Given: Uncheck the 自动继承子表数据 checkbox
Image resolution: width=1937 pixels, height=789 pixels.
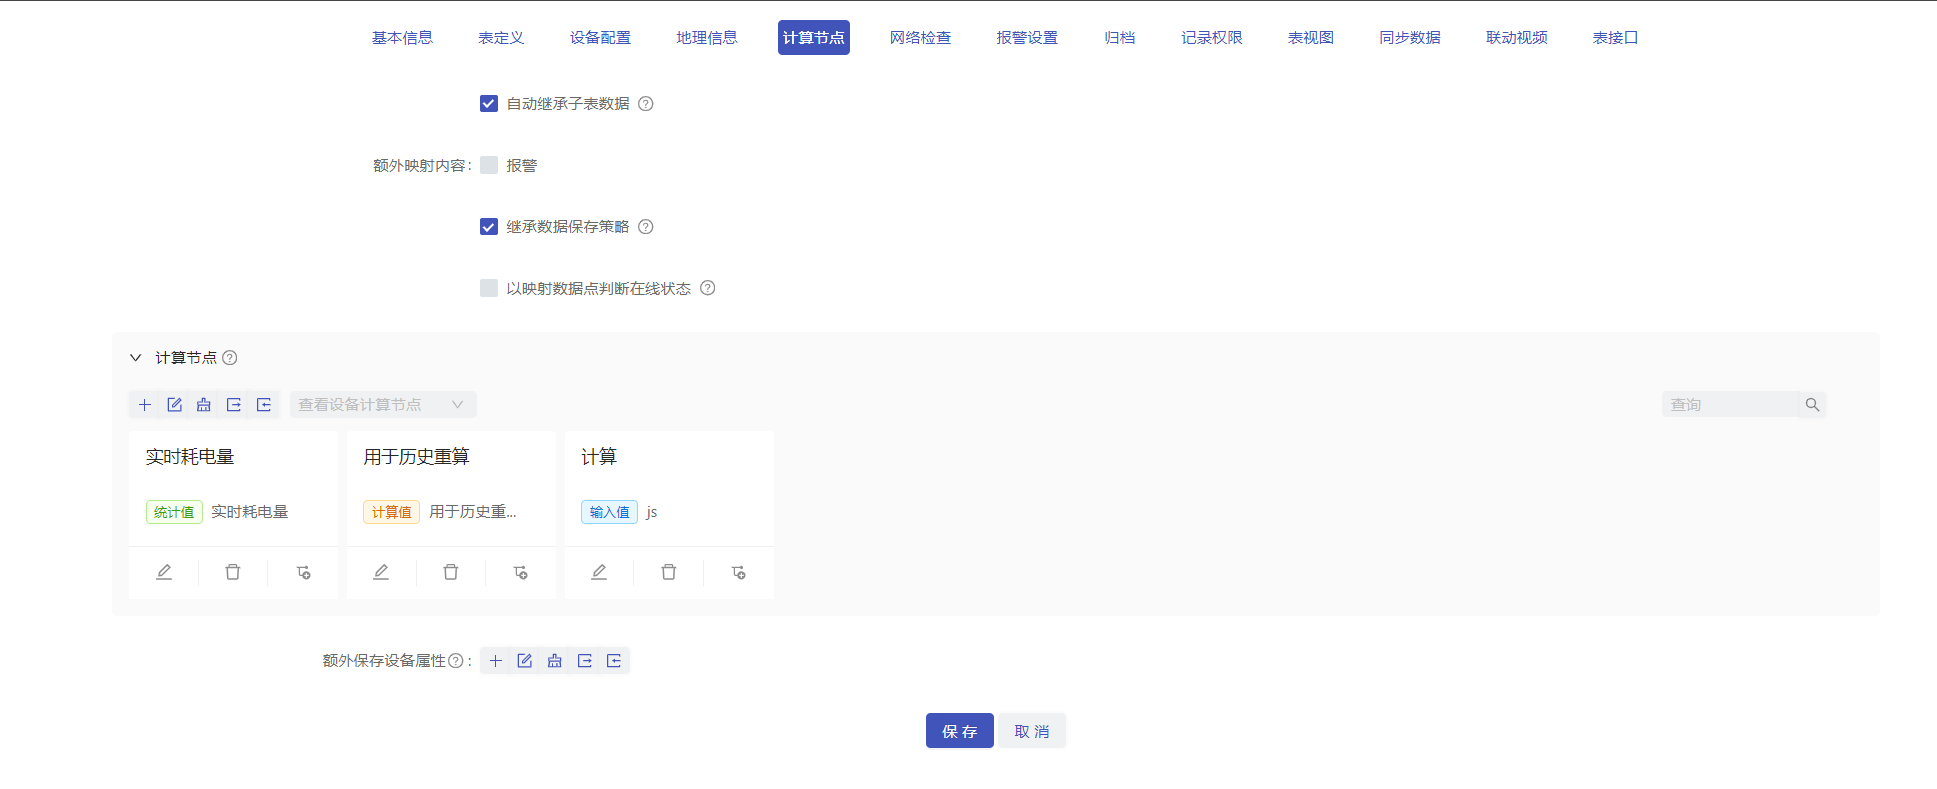Looking at the screenshot, I should click(x=489, y=104).
